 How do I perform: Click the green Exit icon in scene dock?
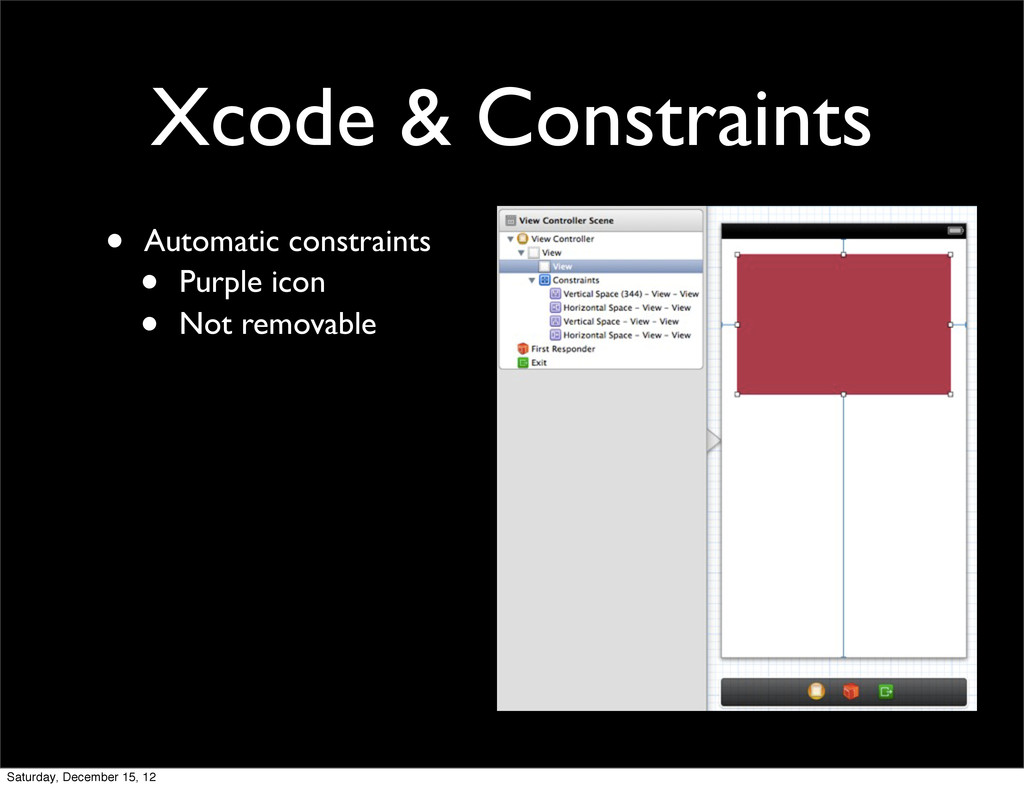[886, 691]
